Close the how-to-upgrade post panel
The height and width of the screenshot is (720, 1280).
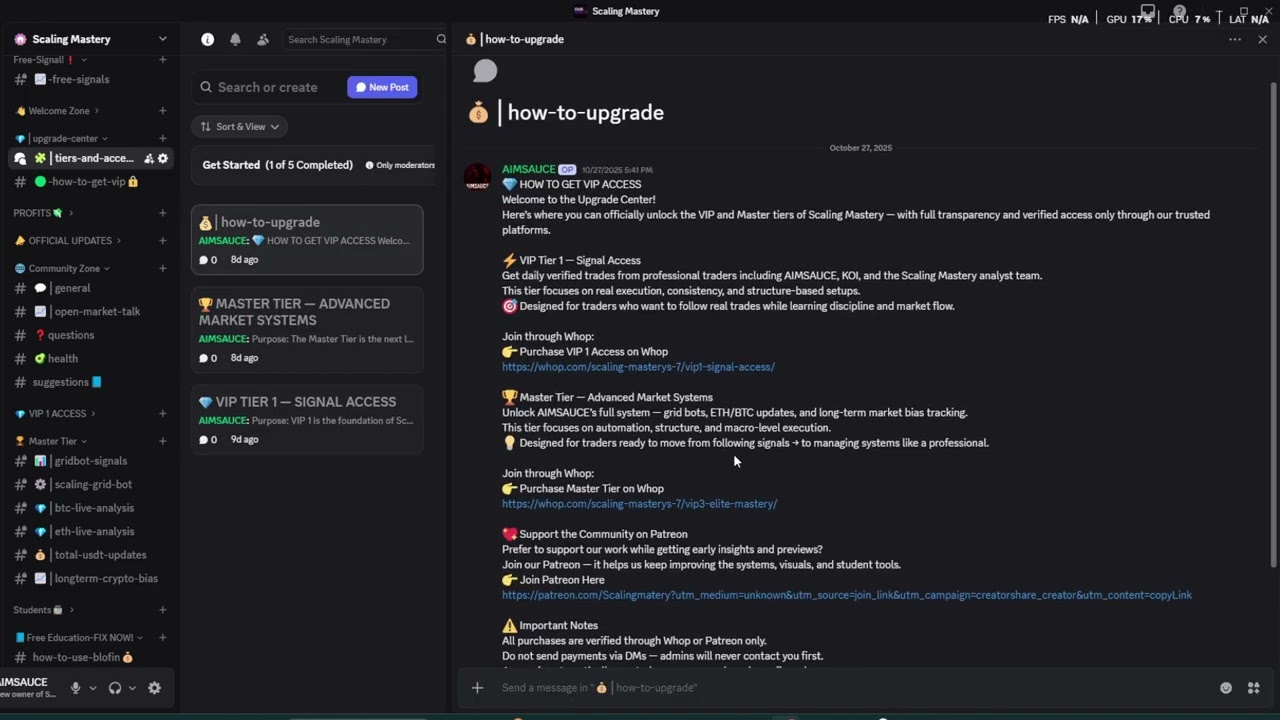pos(1262,39)
